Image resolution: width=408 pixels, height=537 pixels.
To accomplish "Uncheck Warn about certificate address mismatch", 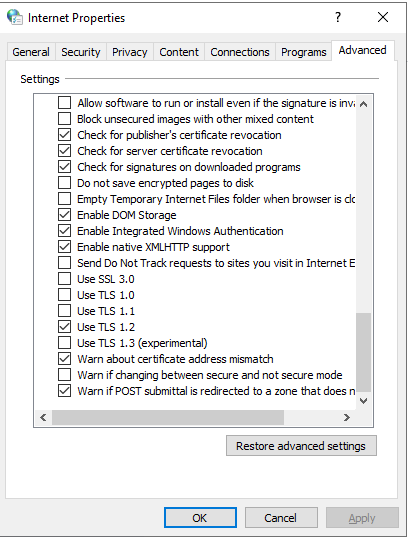I will pos(64,359).
